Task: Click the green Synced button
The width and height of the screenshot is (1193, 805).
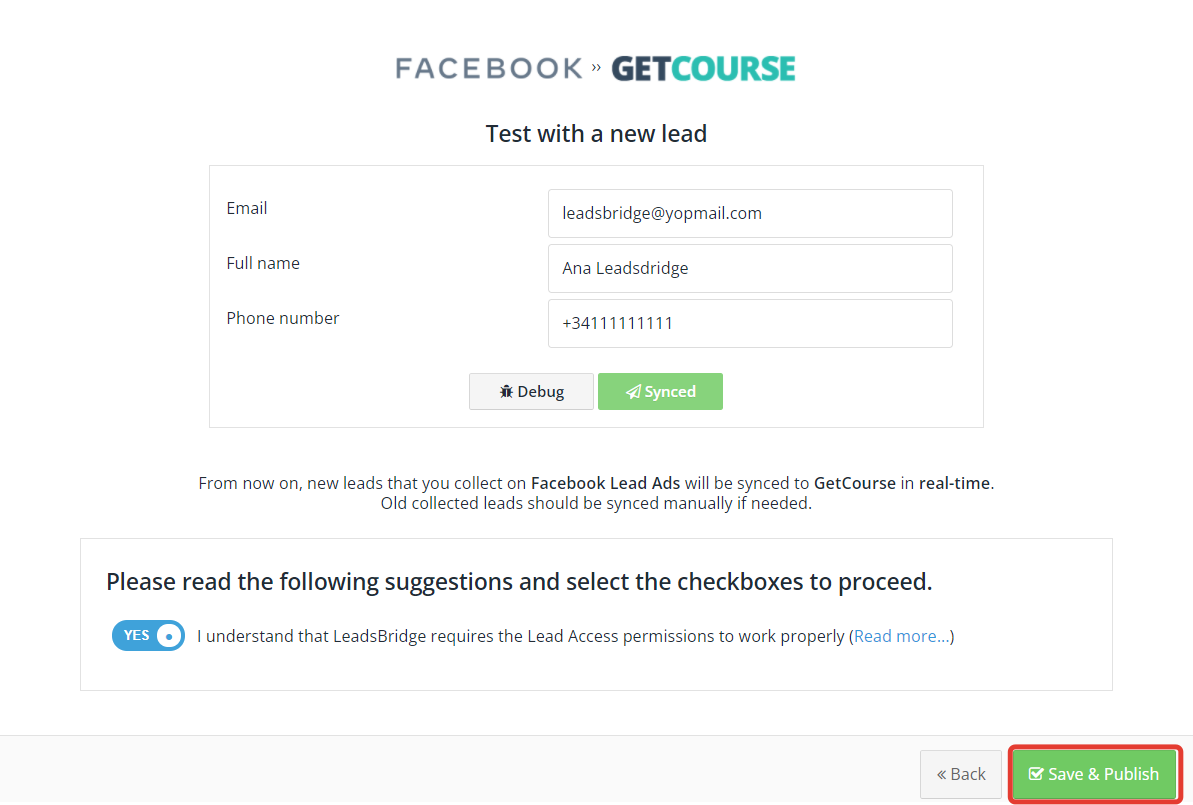Action: [660, 392]
